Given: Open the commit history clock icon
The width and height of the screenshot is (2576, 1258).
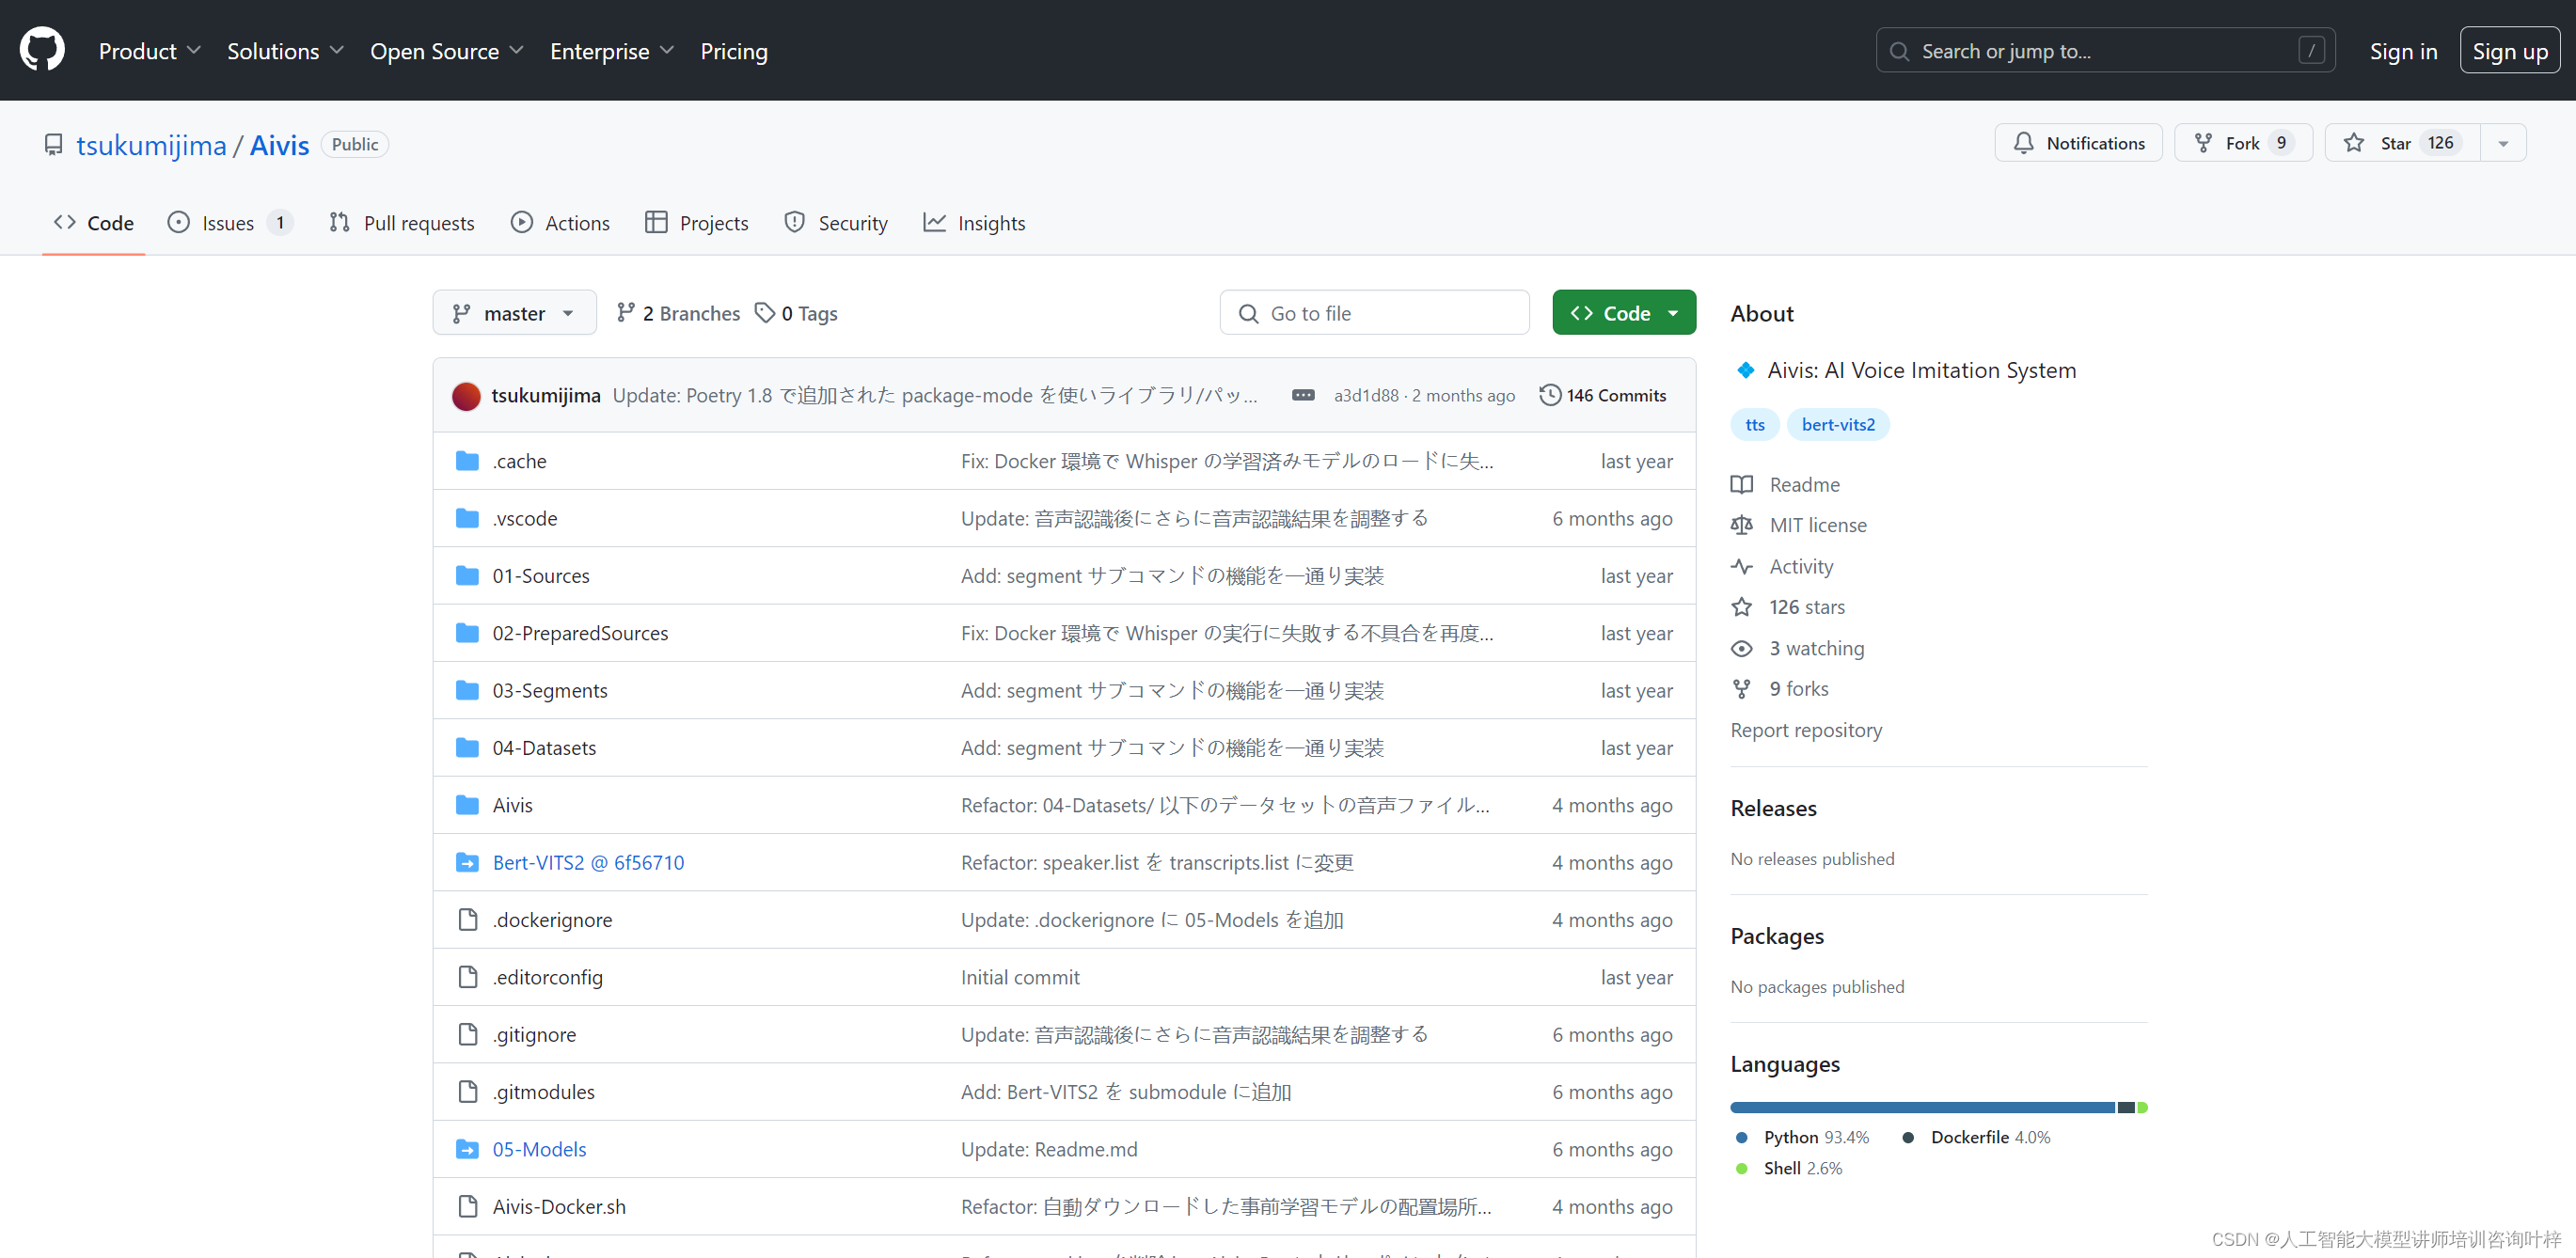Looking at the screenshot, I should click(x=1549, y=395).
